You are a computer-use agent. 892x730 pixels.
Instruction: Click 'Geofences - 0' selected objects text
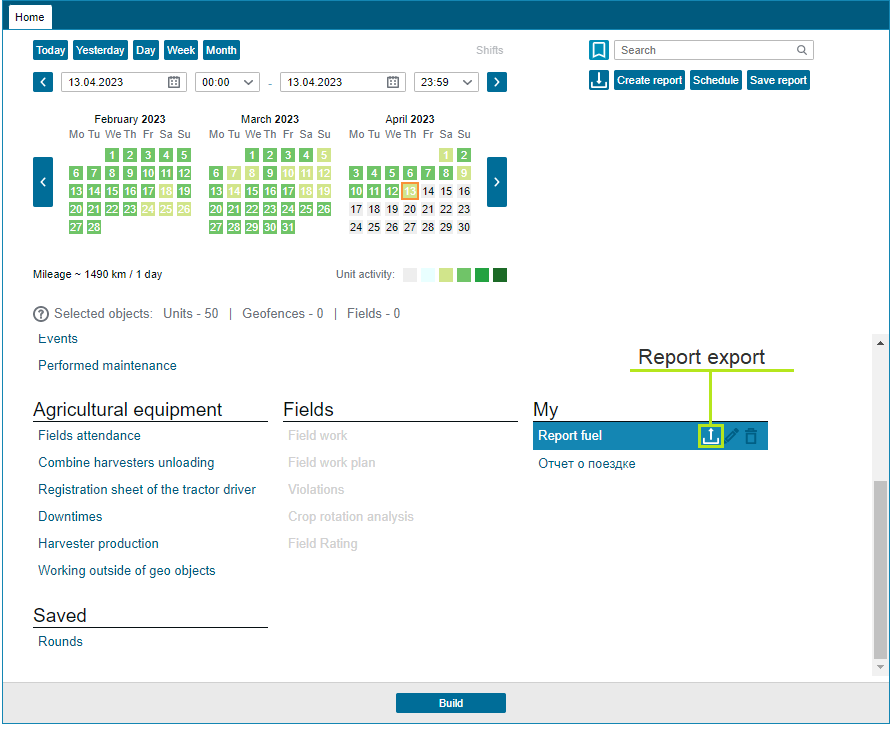pos(283,314)
